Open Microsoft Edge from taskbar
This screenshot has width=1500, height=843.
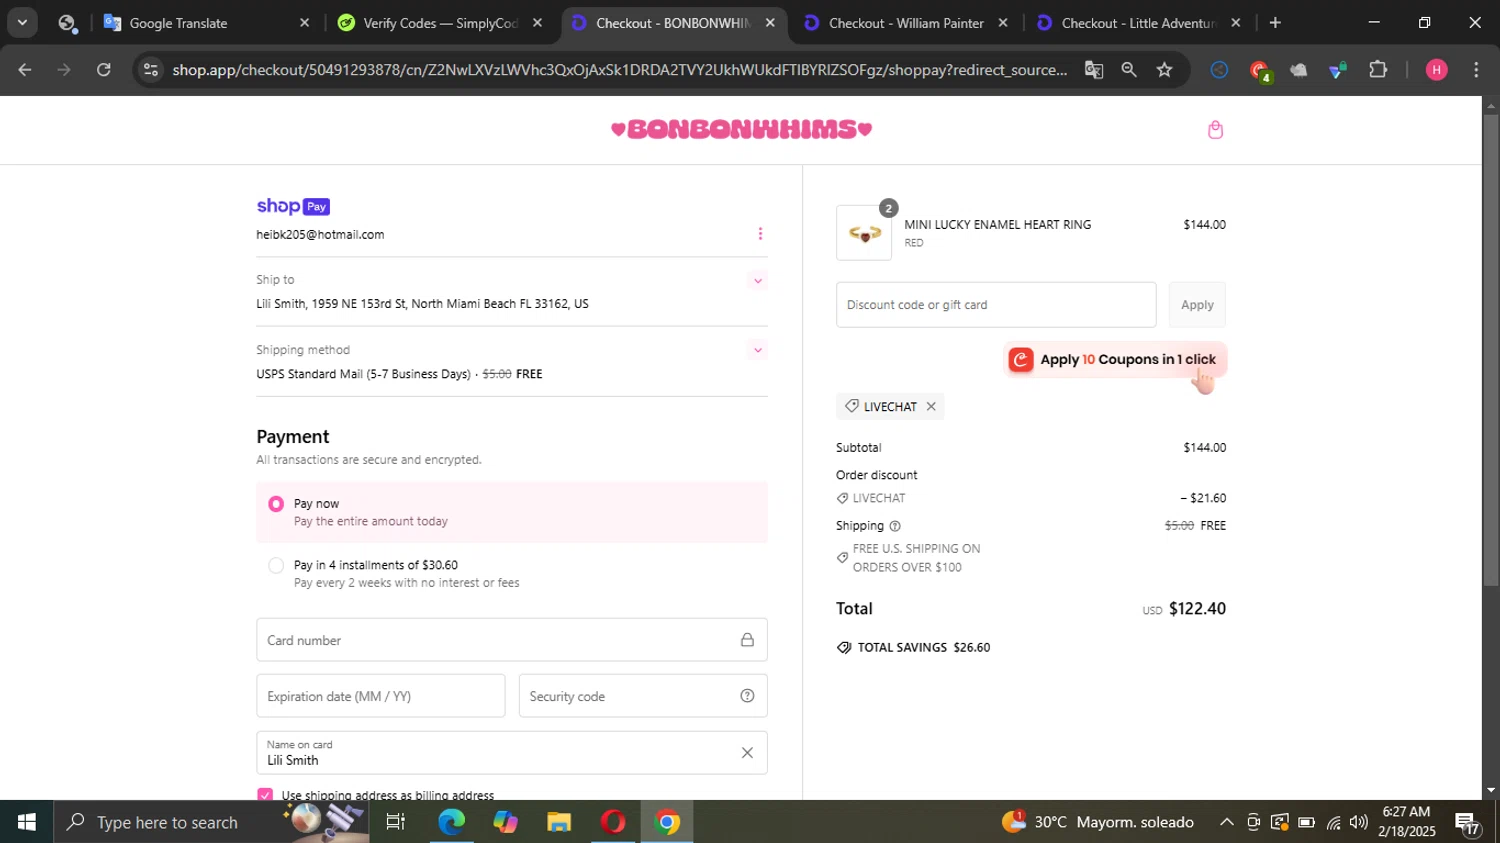point(451,822)
